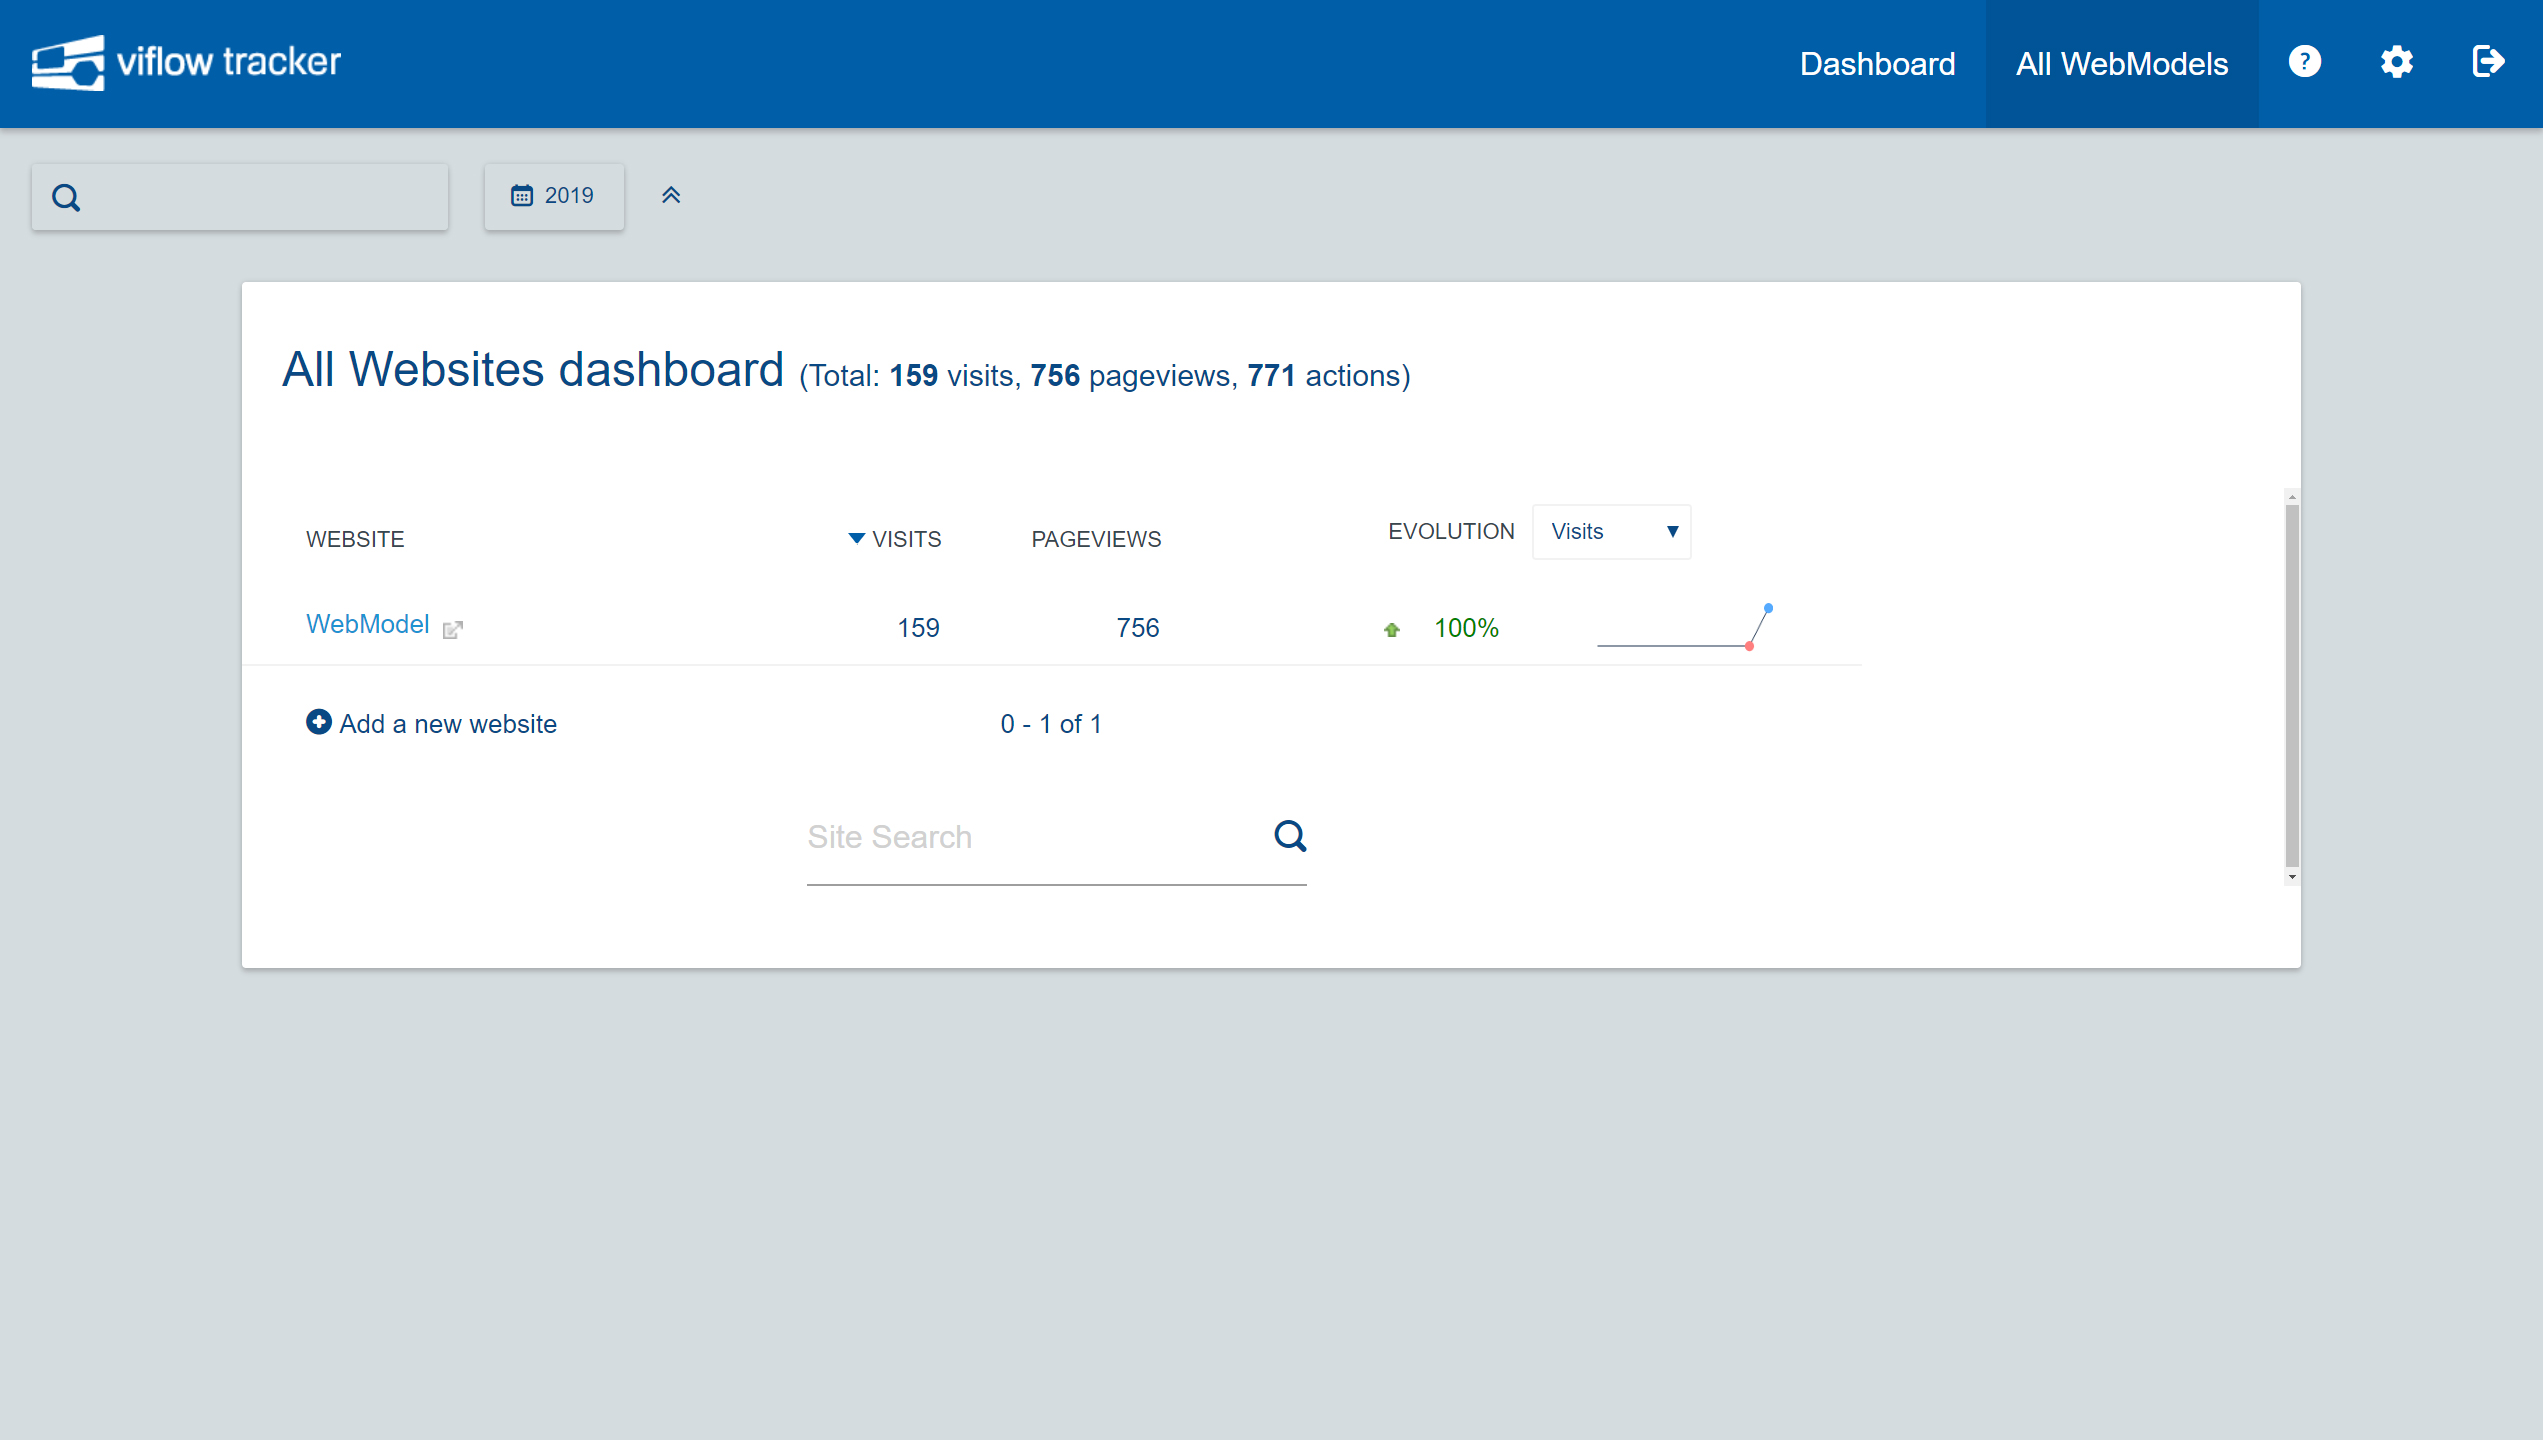Focus the top quick search field
The width and height of the screenshot is (2543, 1440).
[x=240, y=197]
